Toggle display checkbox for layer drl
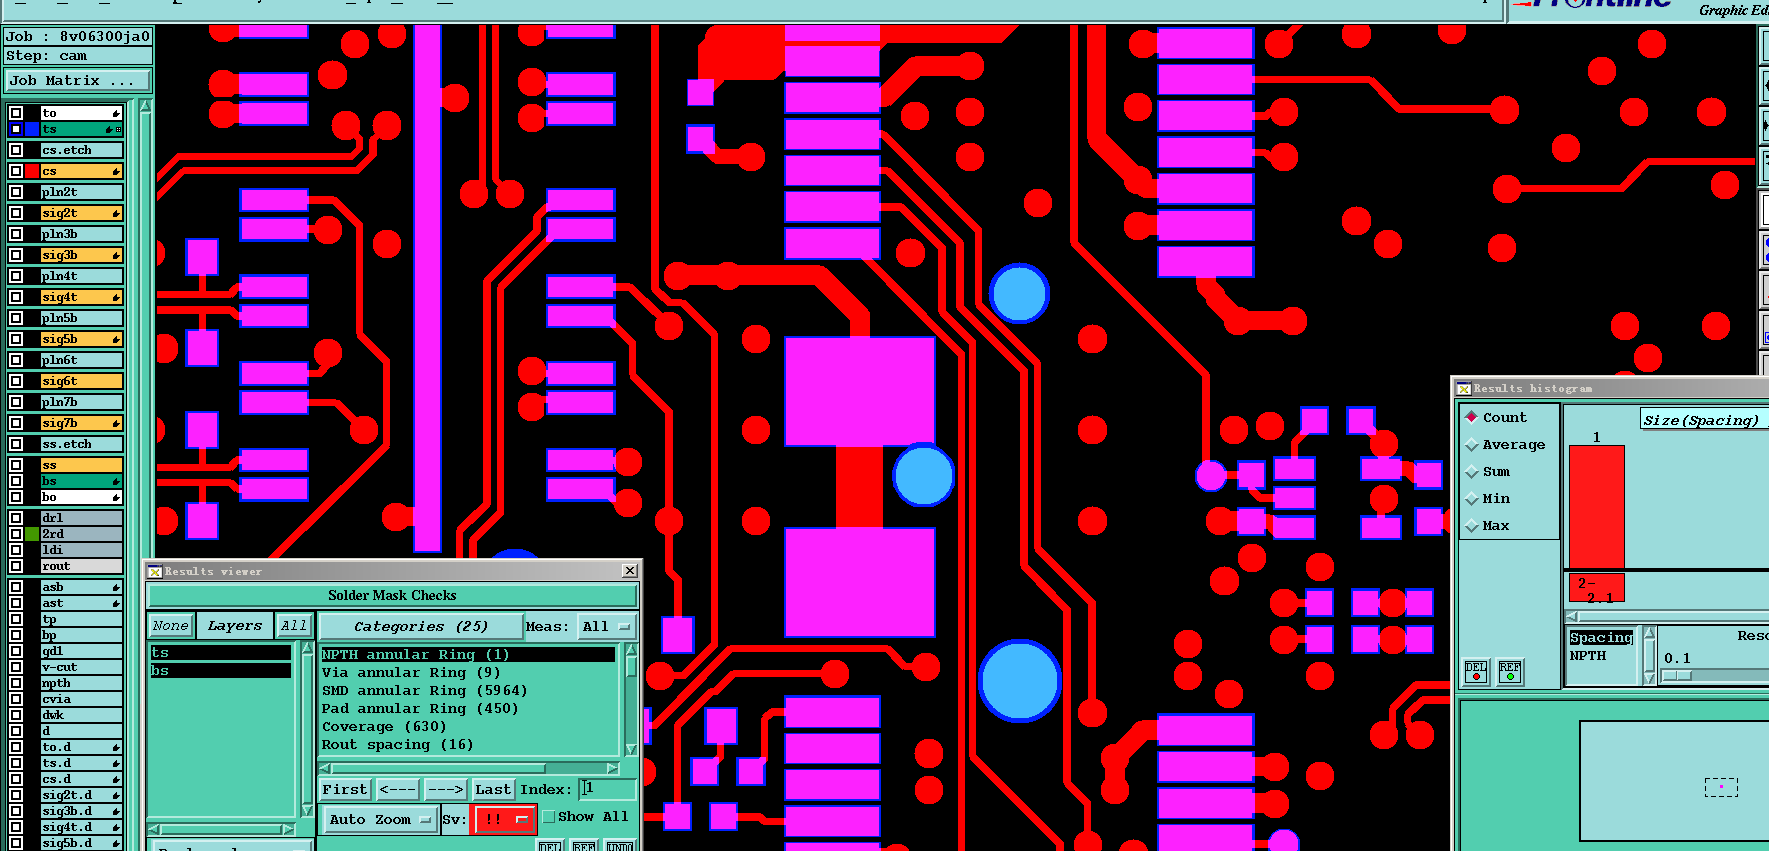 [x=16, y=518]
